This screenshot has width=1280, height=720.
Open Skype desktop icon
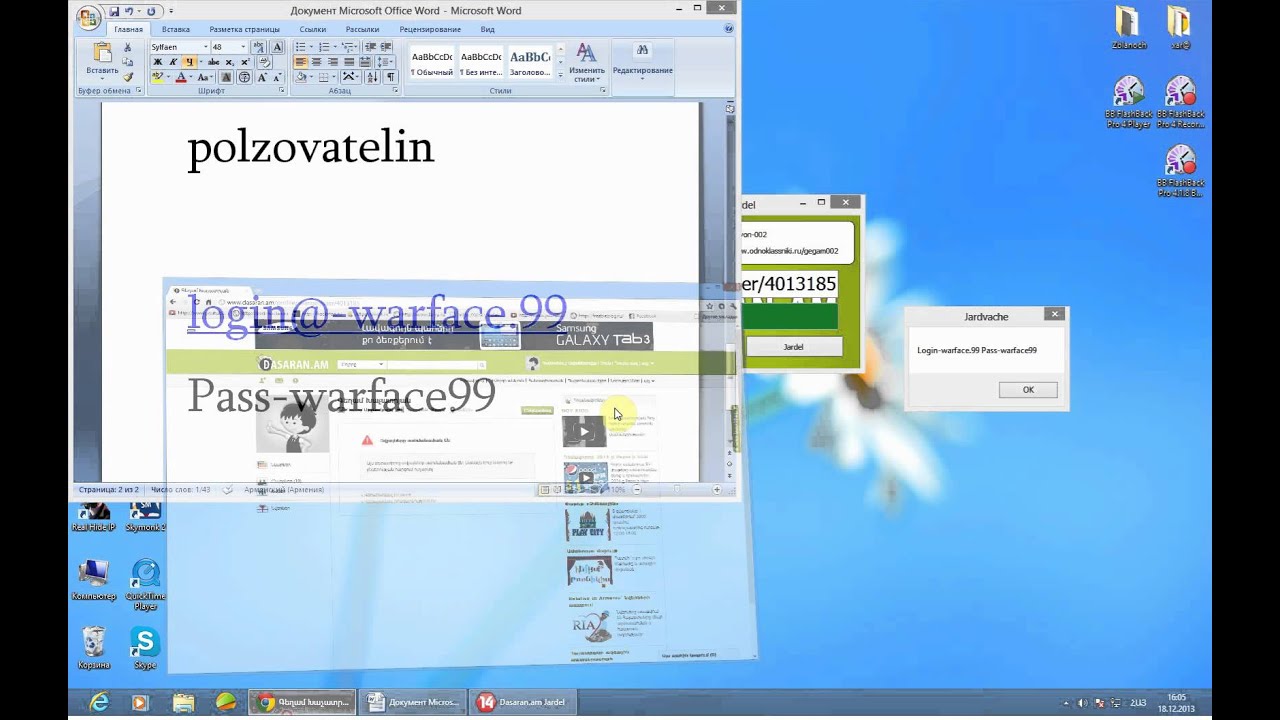click(x=145, y=645)
